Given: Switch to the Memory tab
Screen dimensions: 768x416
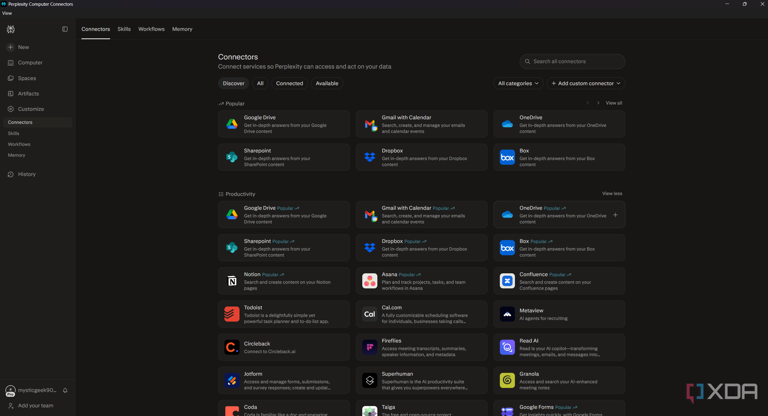Looking at the screenshot, I should click(182, 29).
